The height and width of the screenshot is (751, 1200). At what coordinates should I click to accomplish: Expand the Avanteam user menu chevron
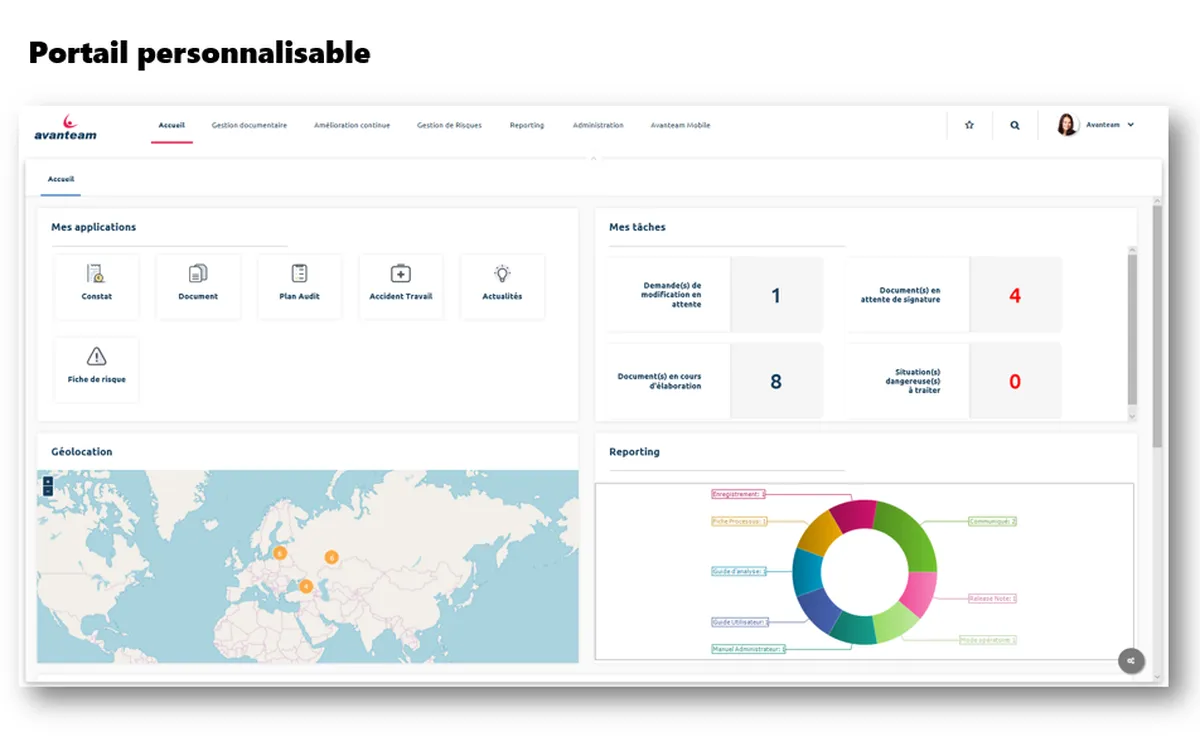[x=1131, y=125]
